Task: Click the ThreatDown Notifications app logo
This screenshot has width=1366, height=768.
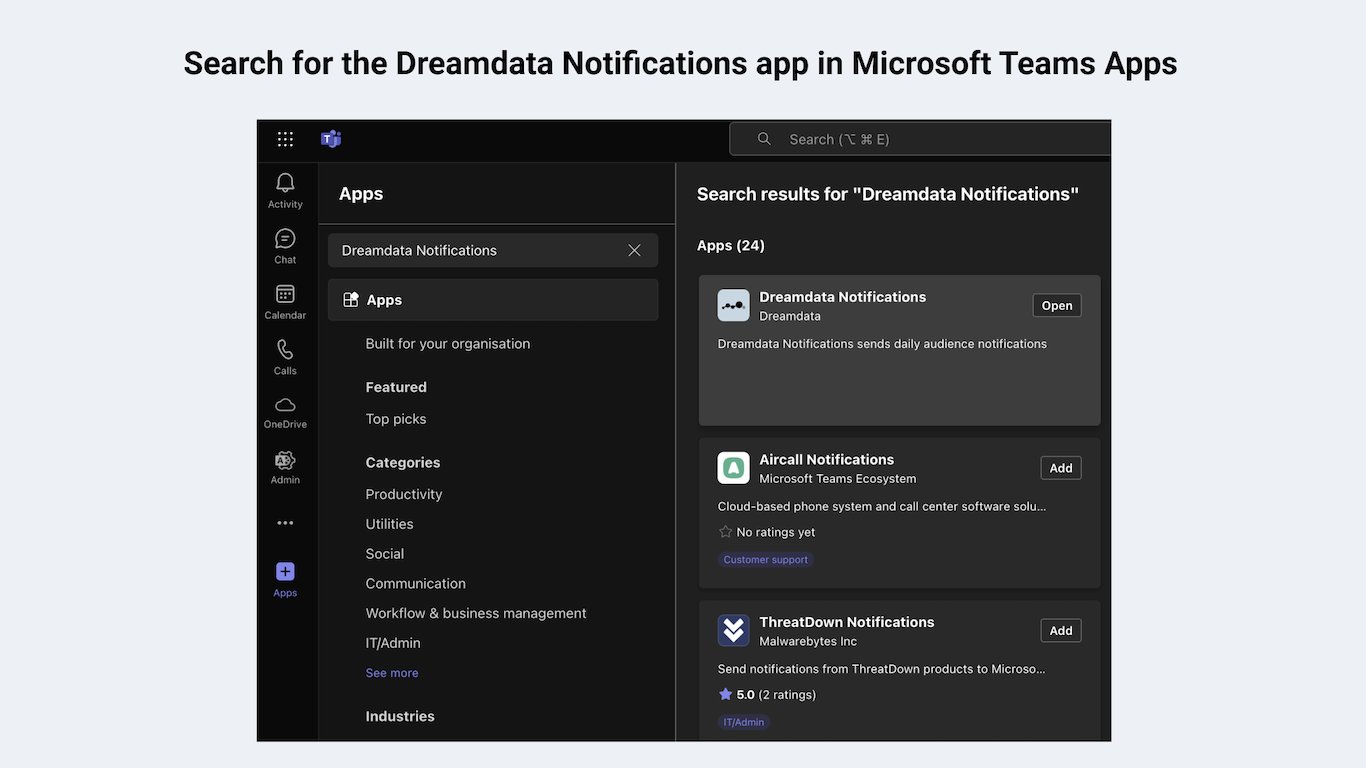Action: click(733, 630)
